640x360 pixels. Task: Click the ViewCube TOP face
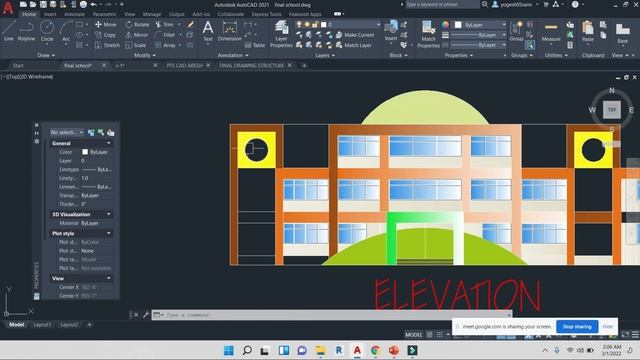pyautogui.click(x=611, y=109)
